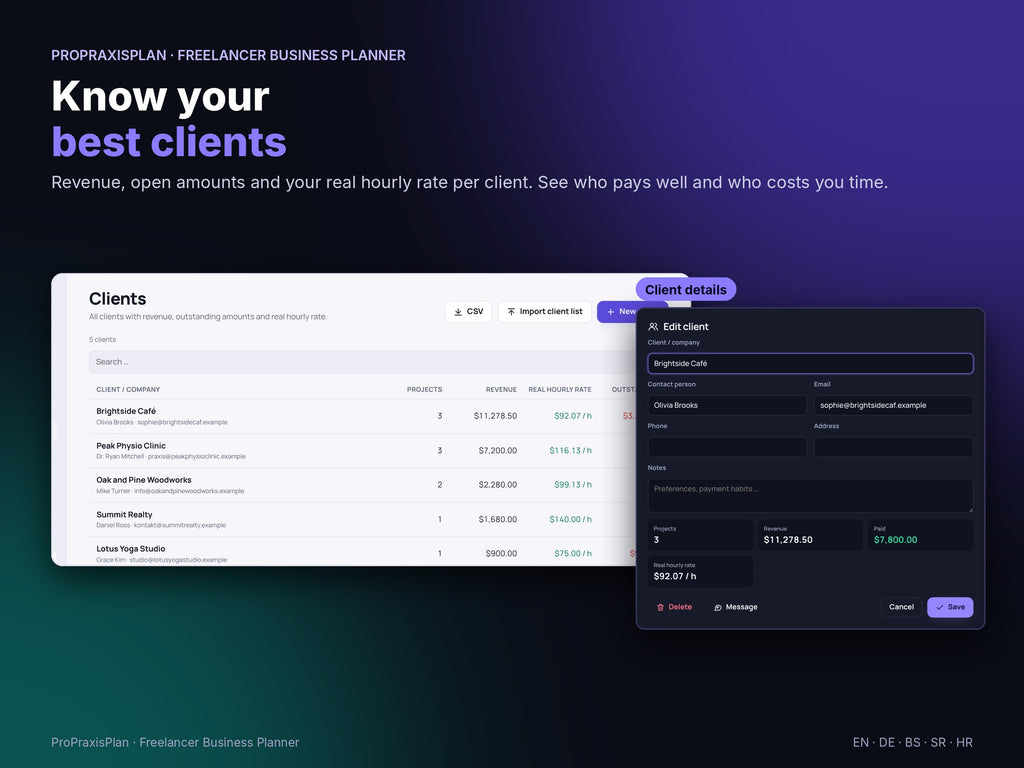Click the CLIENT / COMPANY column header
The width and height of the screenshot is (1024, 768).
[x=128, y=389]
